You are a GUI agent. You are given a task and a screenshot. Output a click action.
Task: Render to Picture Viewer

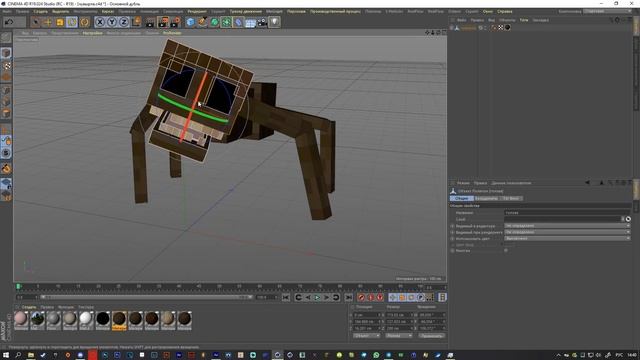[x=163, y=22]
